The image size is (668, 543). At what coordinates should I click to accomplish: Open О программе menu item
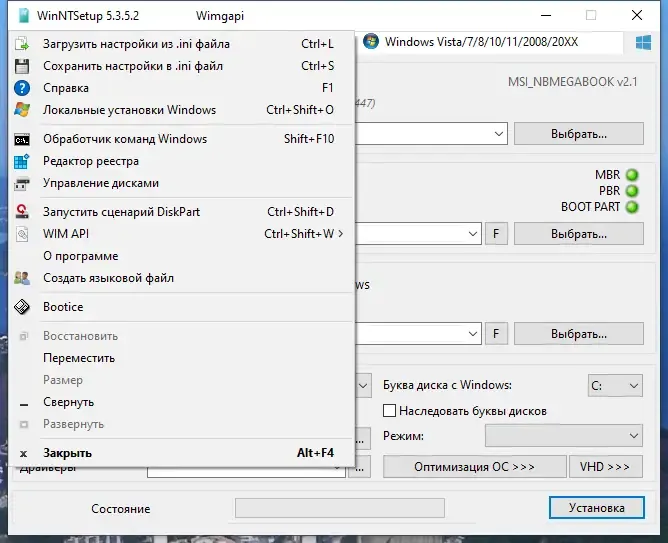[182, 256]
